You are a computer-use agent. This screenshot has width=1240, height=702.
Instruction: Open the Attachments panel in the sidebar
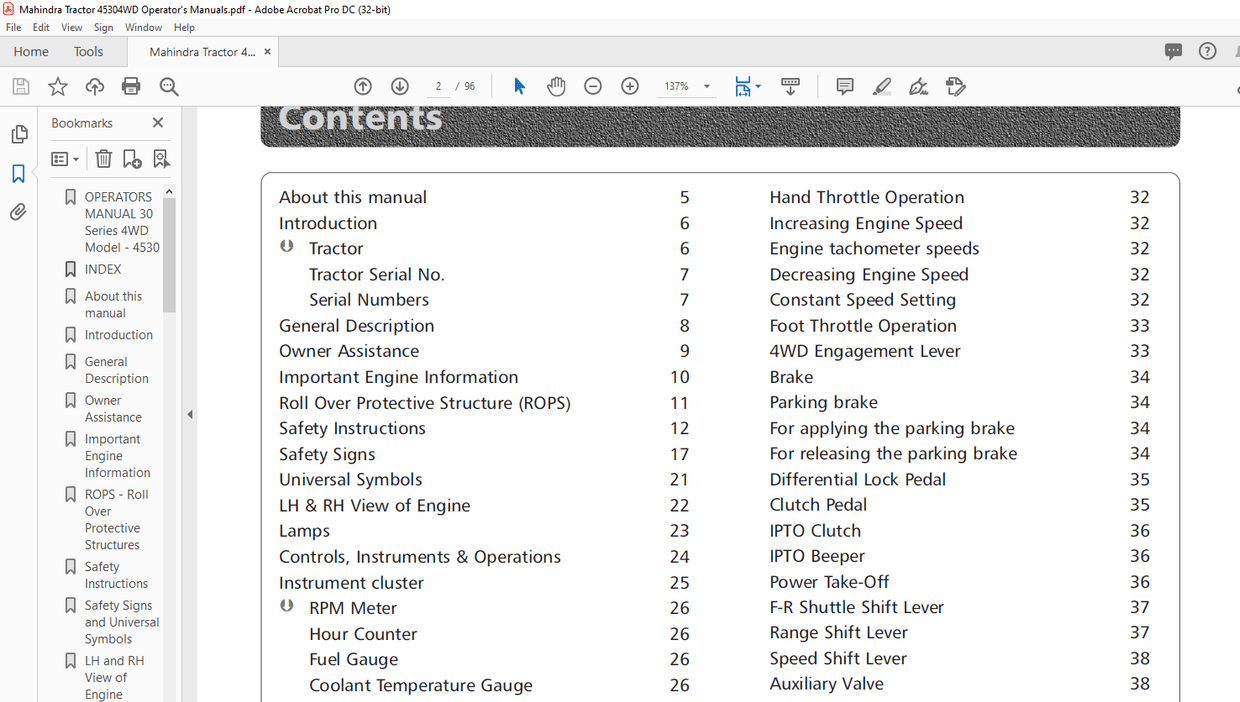click(x=19, y=211)
